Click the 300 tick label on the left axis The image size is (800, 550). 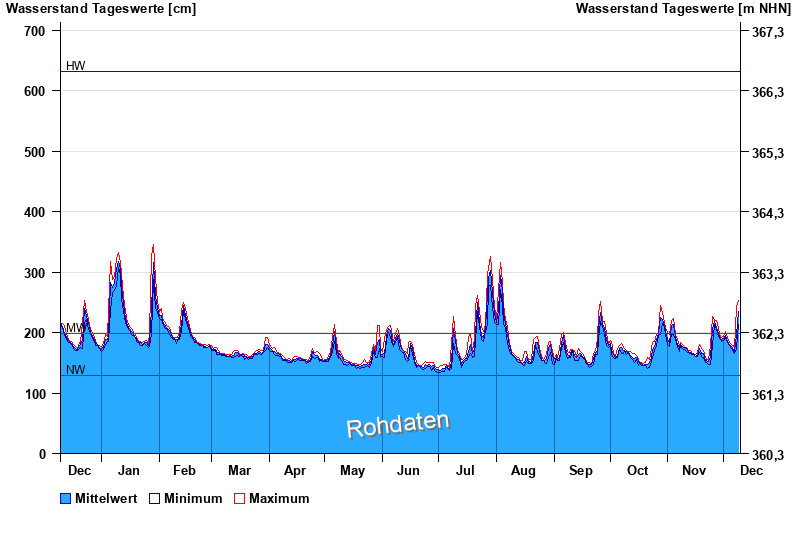[35, 273]
